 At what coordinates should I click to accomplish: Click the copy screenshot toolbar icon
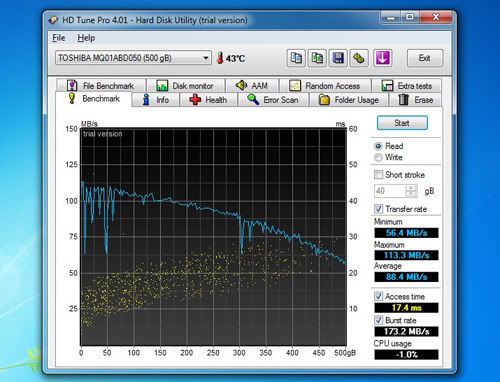click(317, 58)
